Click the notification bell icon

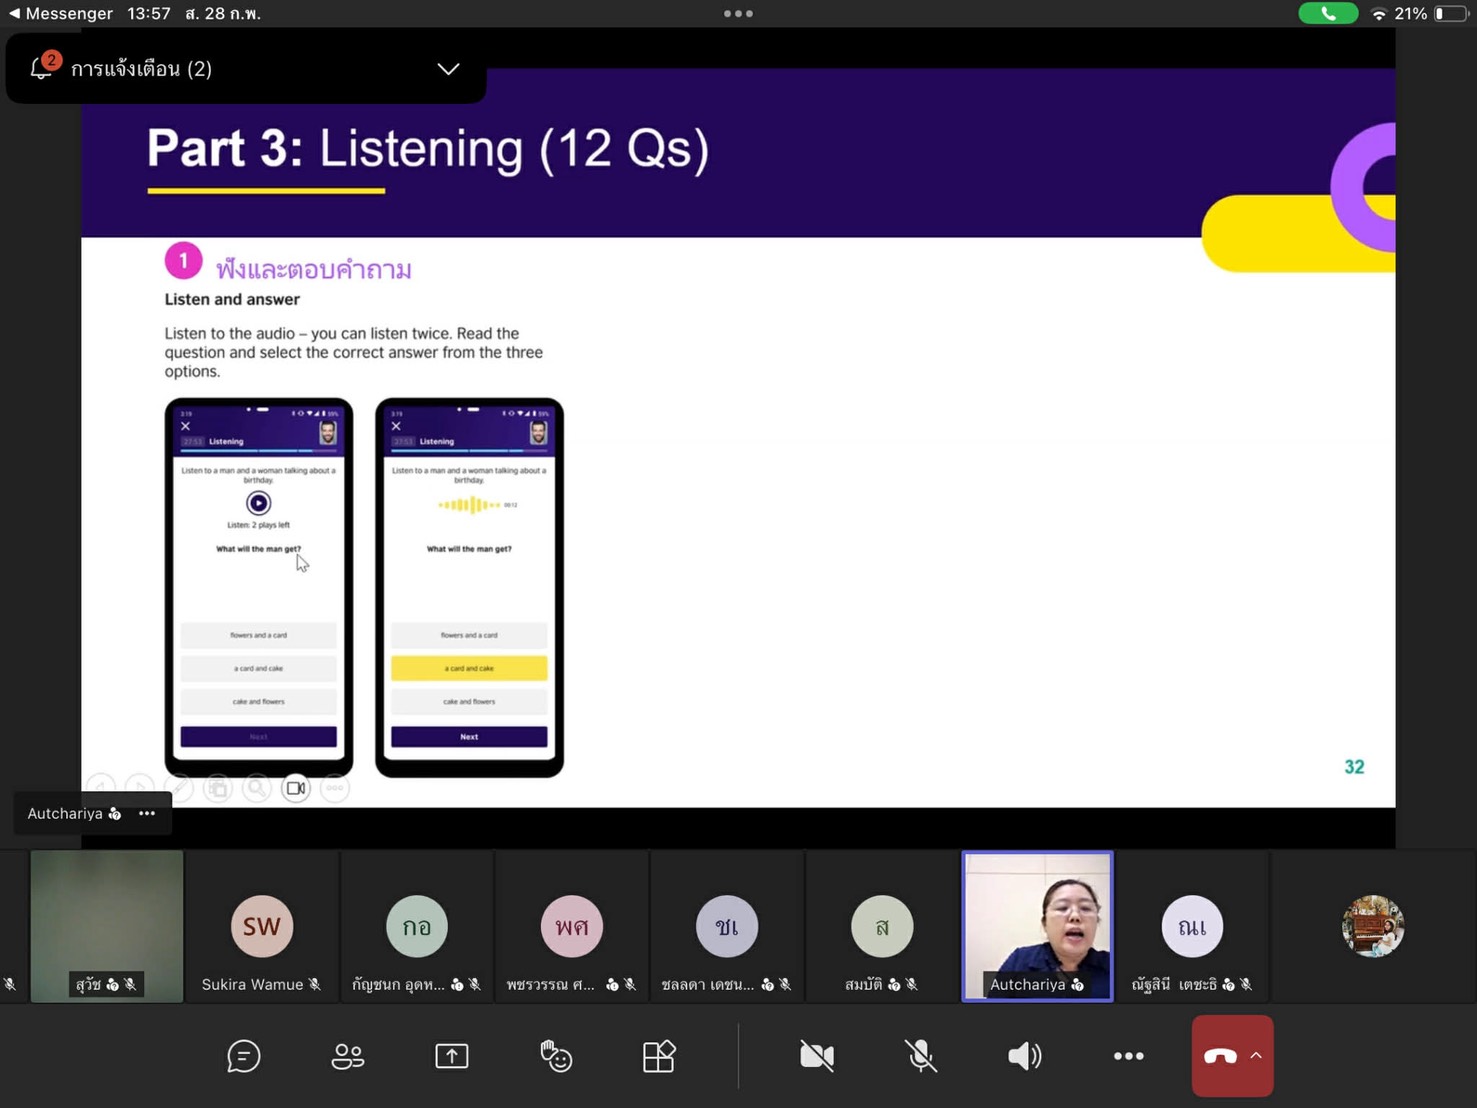42,68
